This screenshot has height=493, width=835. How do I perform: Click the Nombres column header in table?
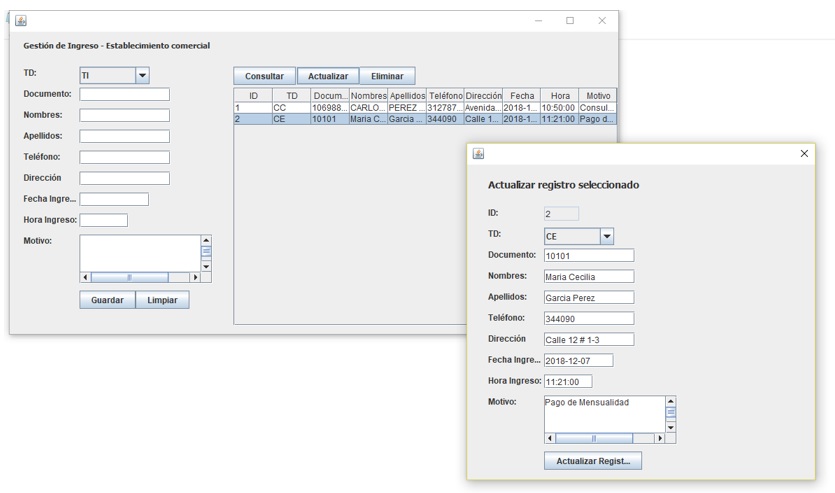tap(369, 96)
